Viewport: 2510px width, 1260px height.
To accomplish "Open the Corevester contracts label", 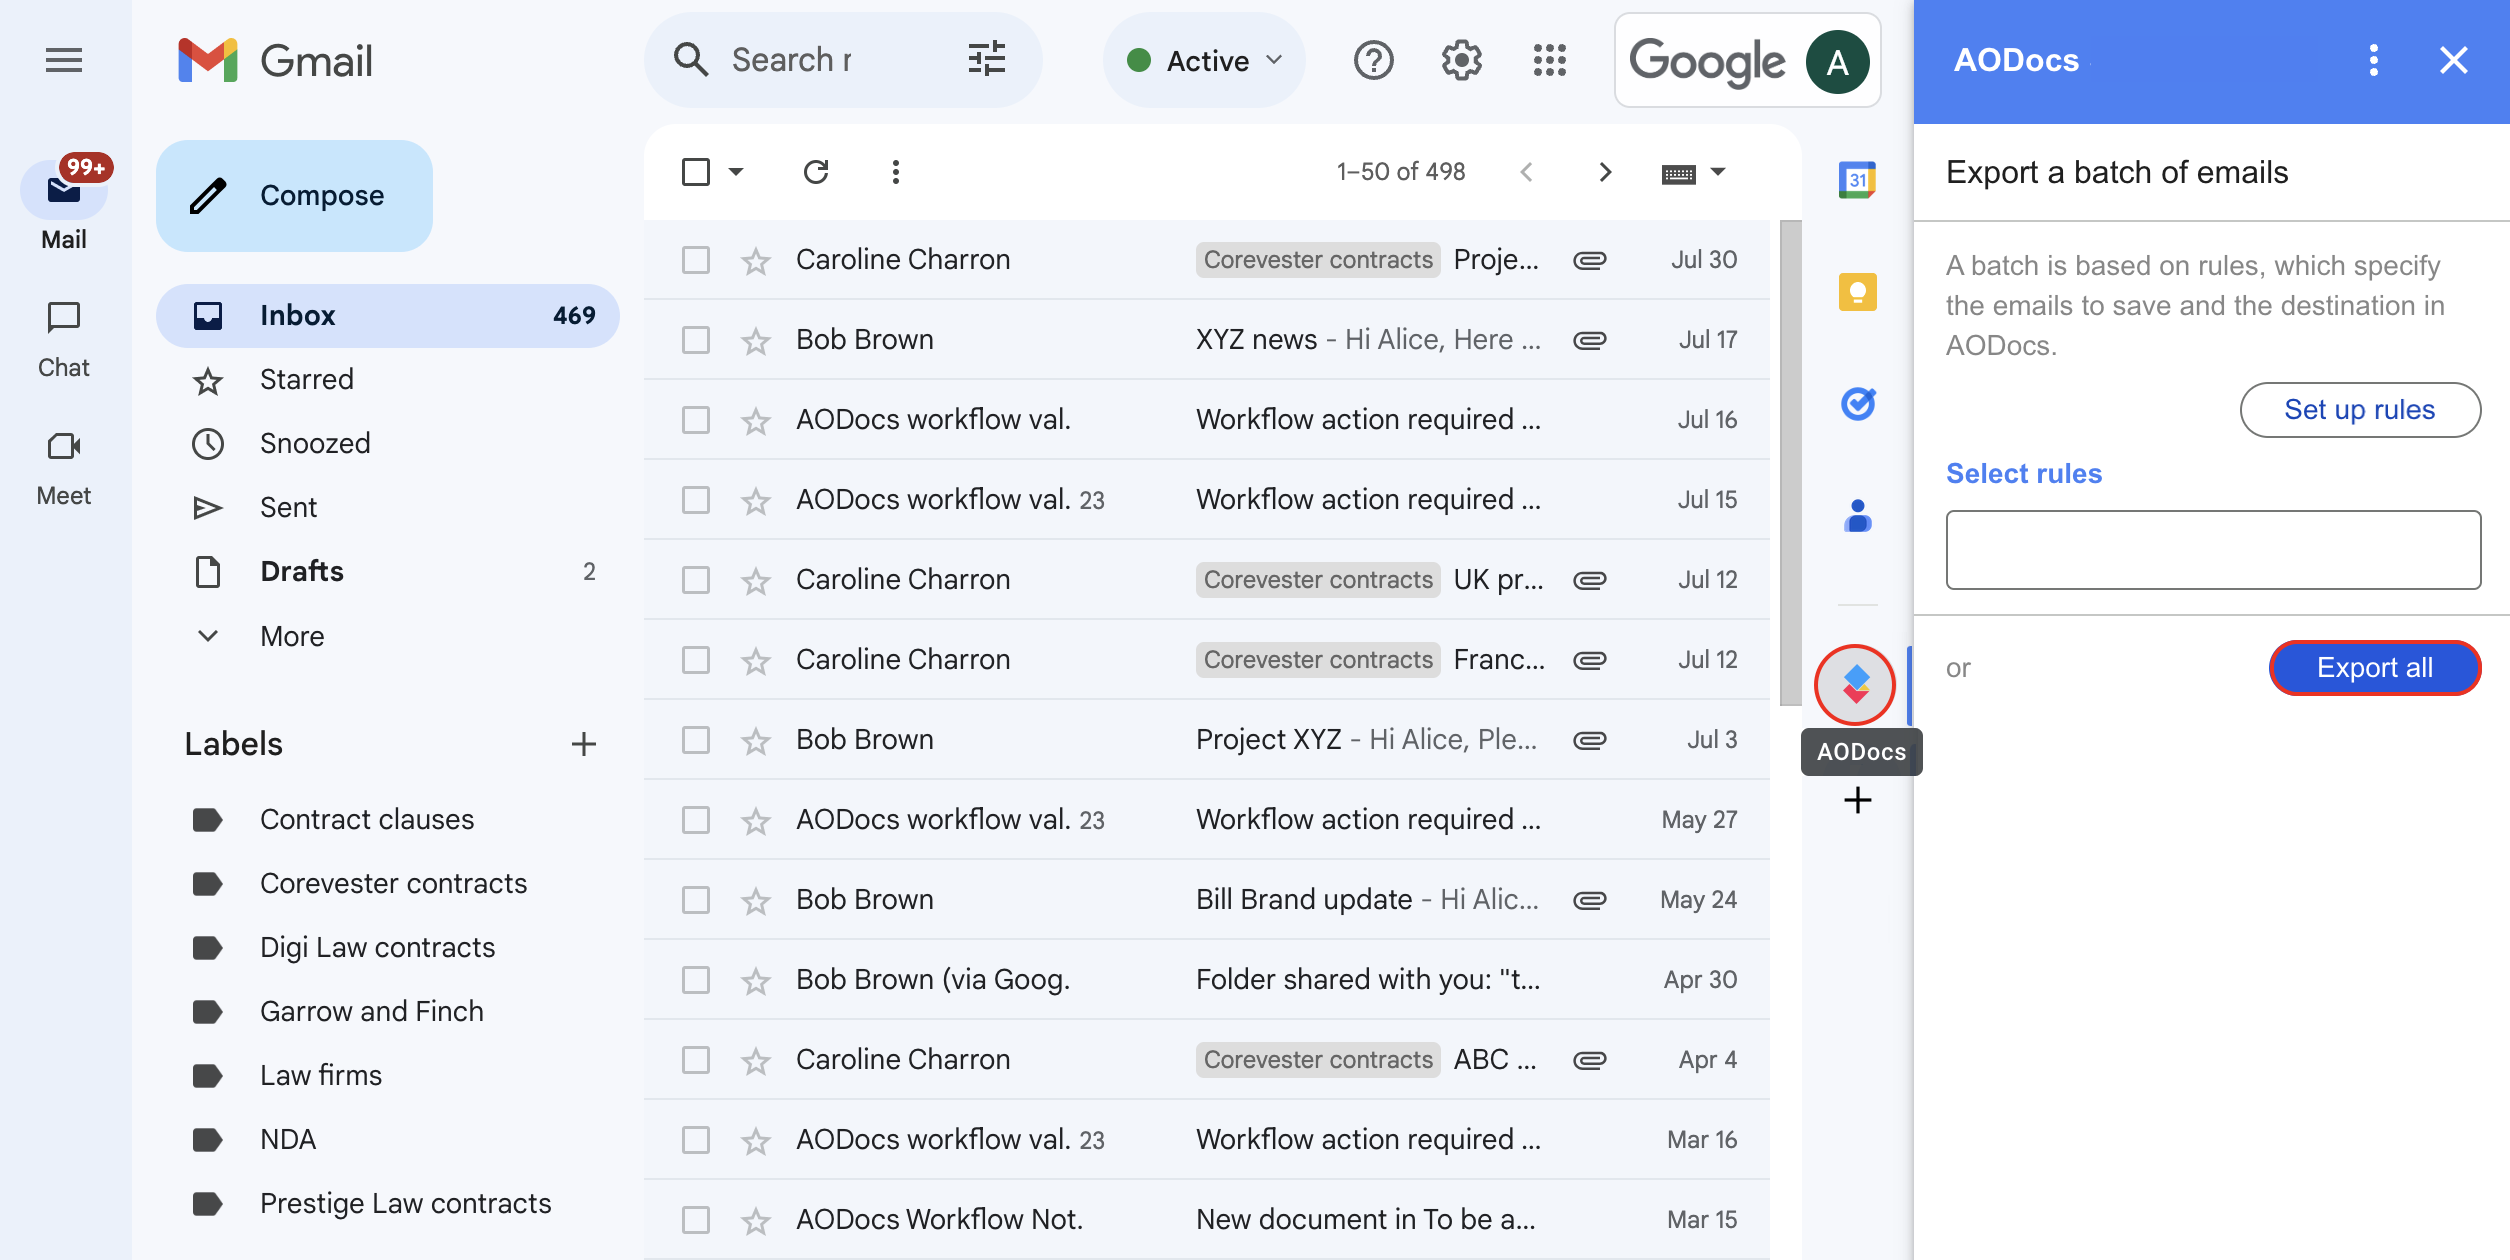I will 393,884.
